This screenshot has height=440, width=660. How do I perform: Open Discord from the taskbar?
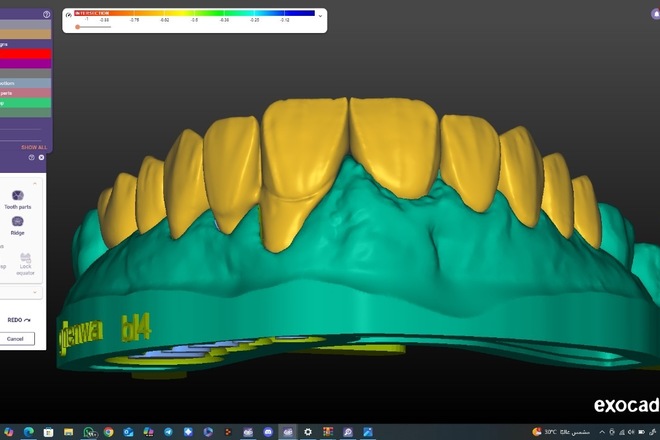(x=268, y=432)
